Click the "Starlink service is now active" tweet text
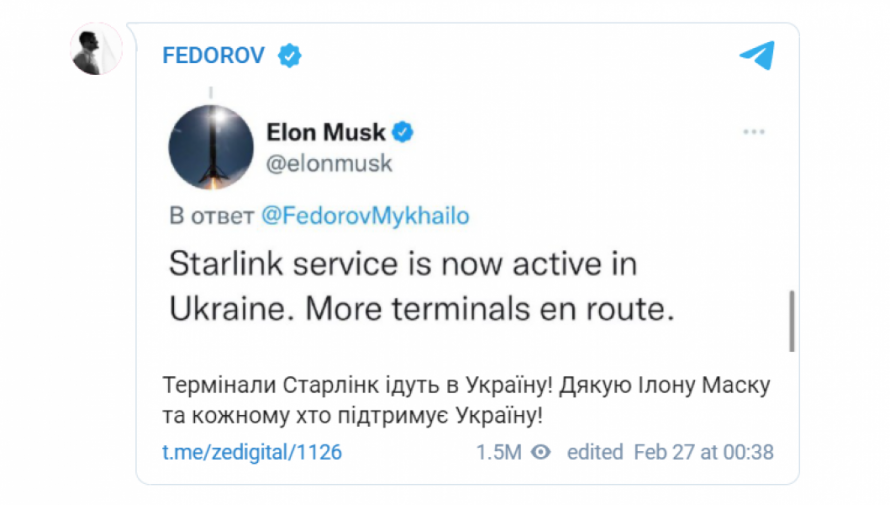Image resolution: width=890 pixels, height=505 pixels. 401,265
